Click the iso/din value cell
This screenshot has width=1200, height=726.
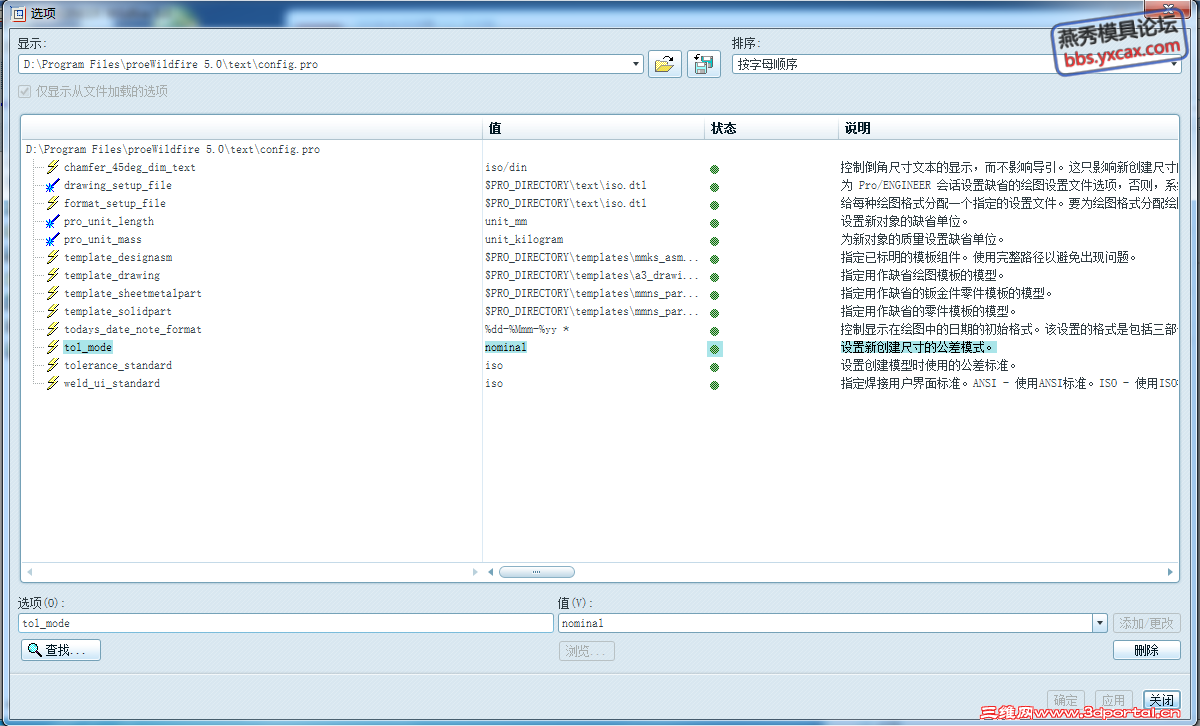click(x=506, y=167)
